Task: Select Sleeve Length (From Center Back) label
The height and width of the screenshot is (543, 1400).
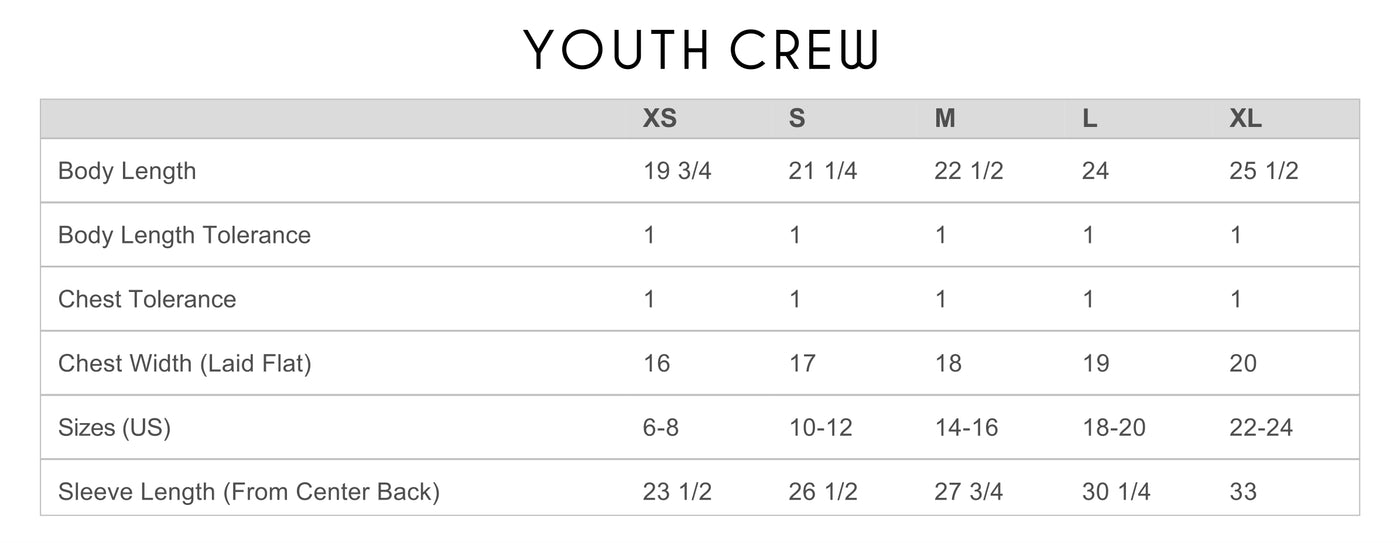Action: tap(249, 492)
